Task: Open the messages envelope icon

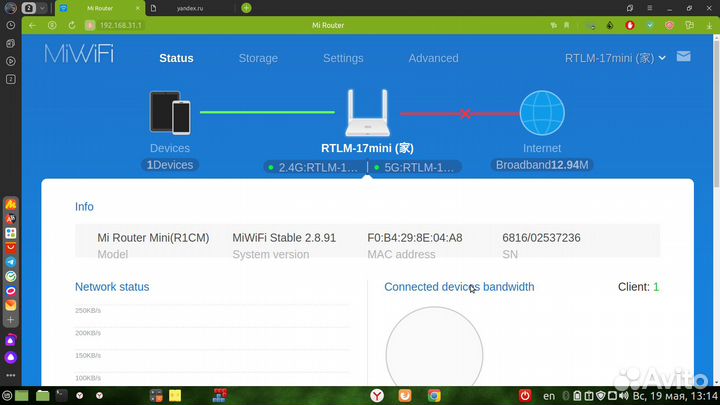Action: (683, 56)
